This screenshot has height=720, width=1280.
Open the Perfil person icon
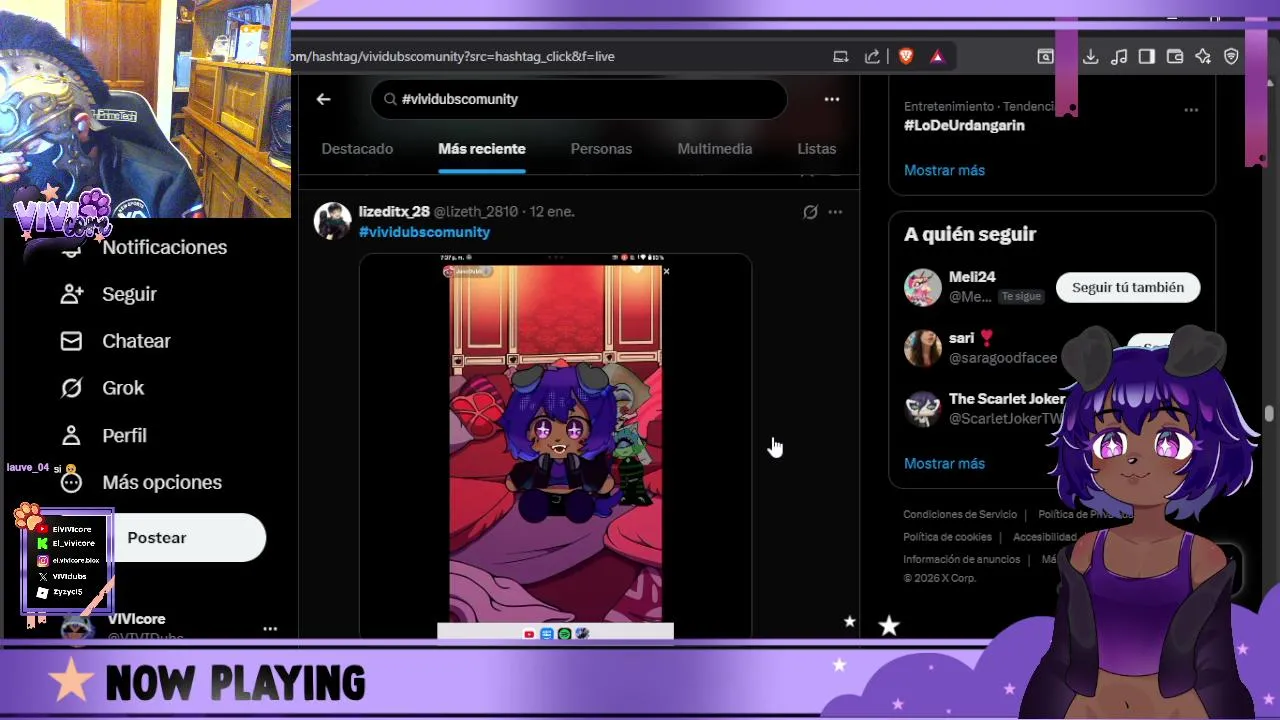click(72, 435)
